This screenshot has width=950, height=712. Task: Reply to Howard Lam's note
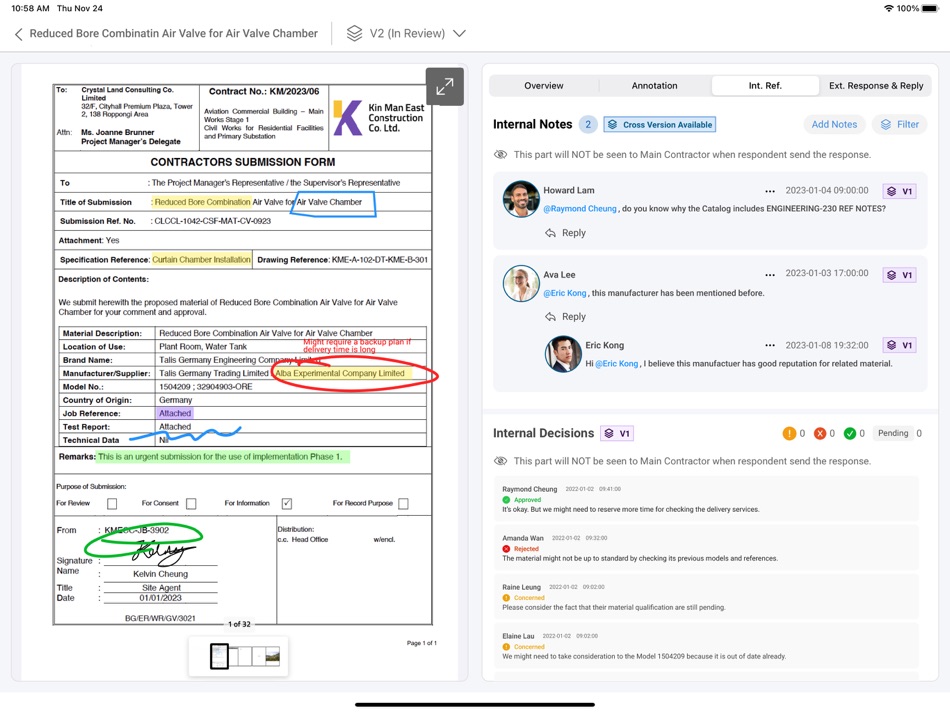(x=565, y=233)
